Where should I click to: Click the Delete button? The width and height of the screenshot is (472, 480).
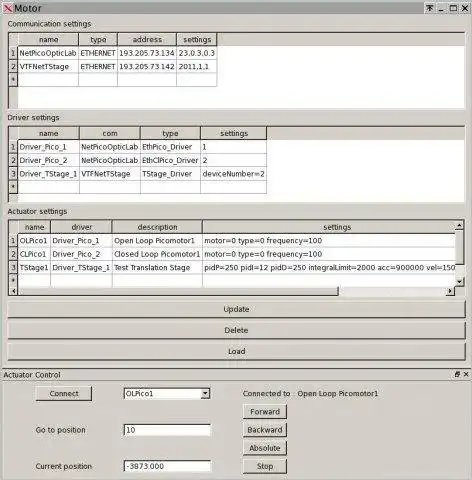click(x=236, y=330)
